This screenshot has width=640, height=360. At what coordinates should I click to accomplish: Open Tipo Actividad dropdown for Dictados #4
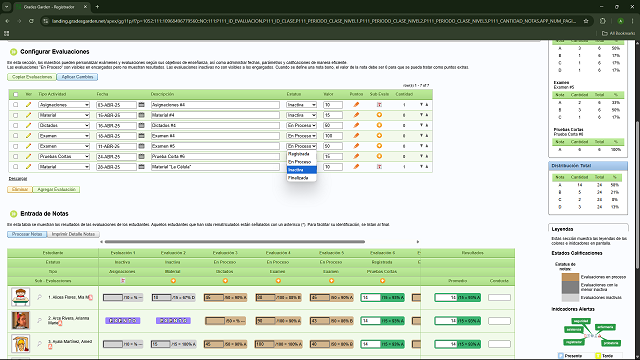point(64,125)
